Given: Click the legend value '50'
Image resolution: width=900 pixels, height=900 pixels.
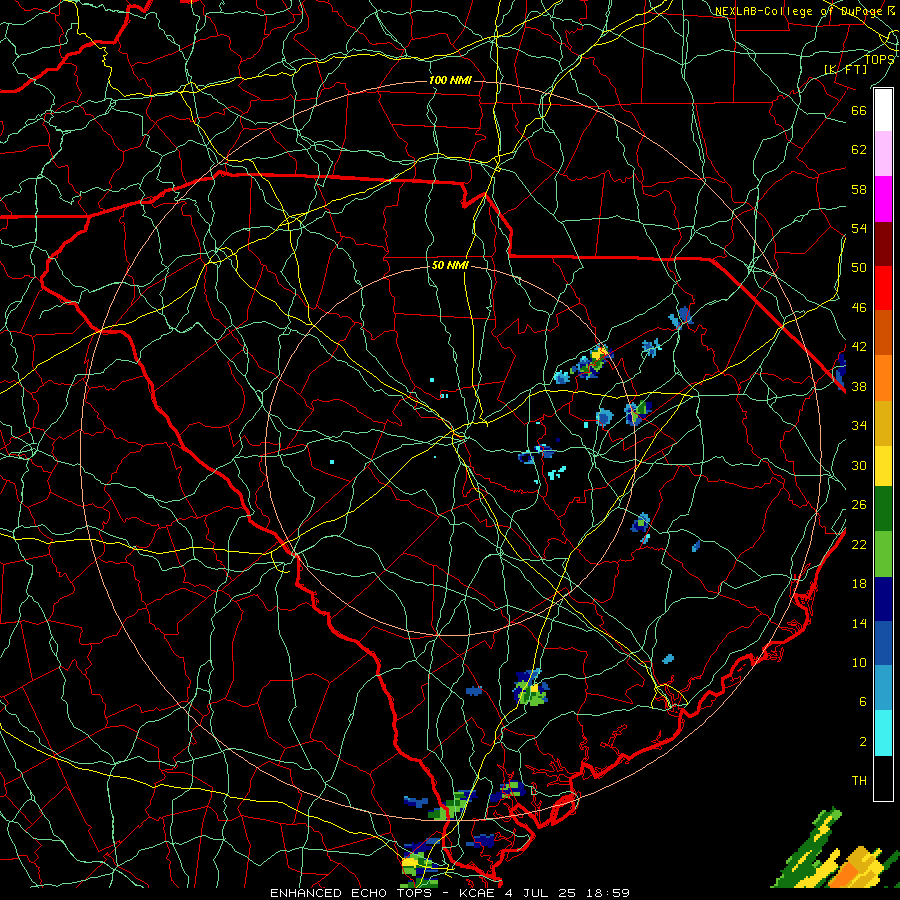Looking at the screenshot, I should pyautogui.click(x=859, y=267).
